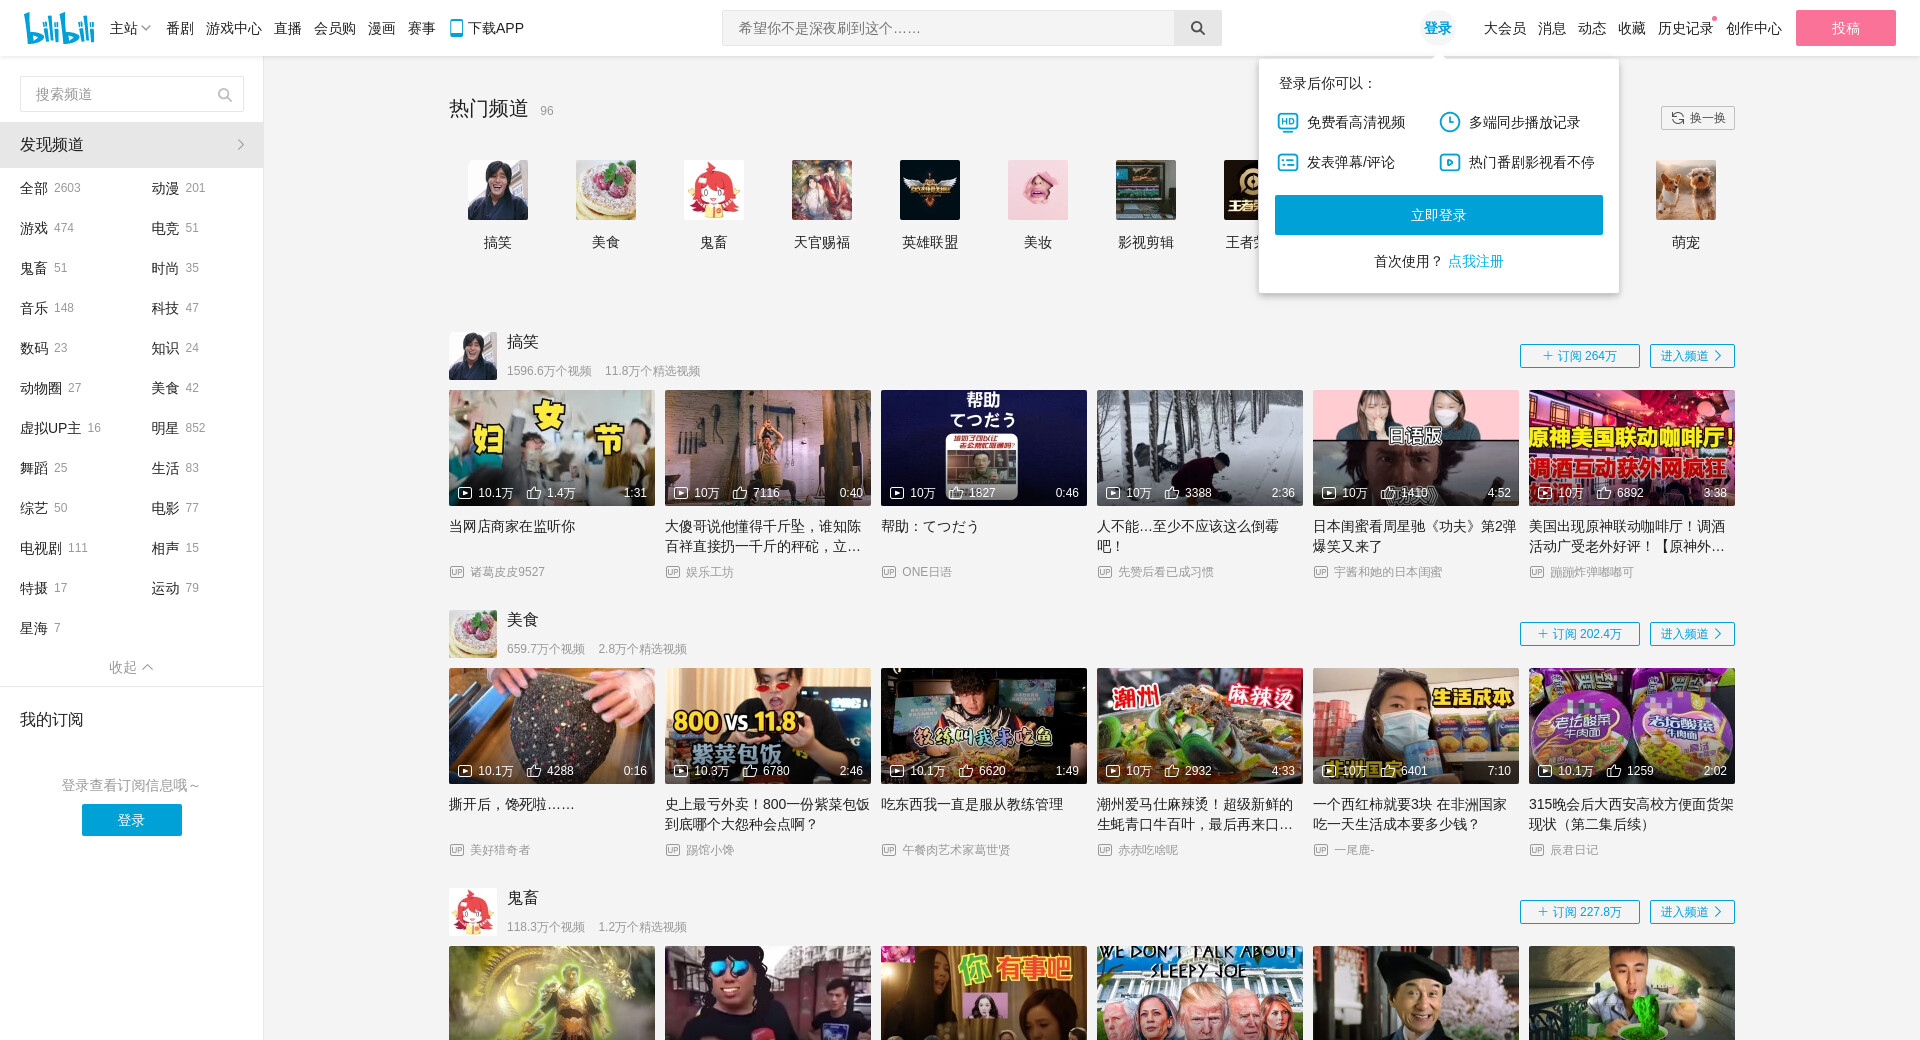Viewport: 1920px width, 1040px height.
Task: Click the 换一换 refresh button
Action: coord(1697,118)
